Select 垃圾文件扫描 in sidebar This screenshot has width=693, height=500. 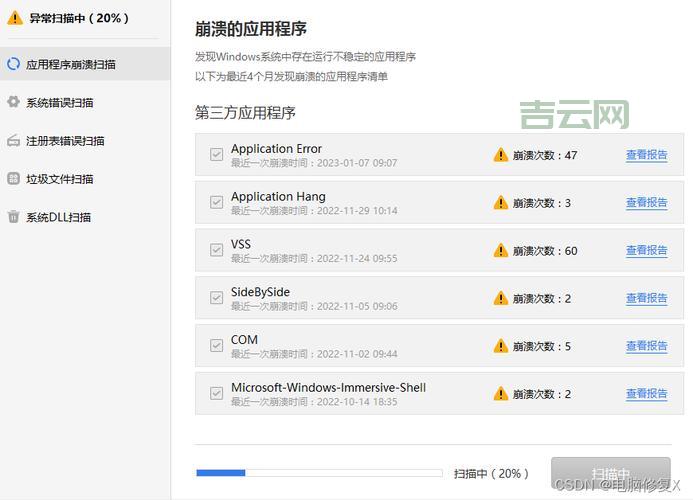pyautogui.click(x=85, y=179)
